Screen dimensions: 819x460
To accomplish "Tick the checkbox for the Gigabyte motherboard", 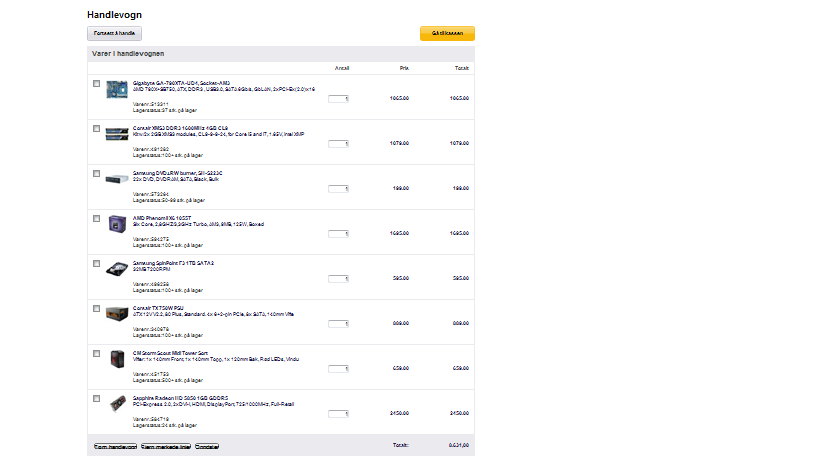I will point(96,84).
